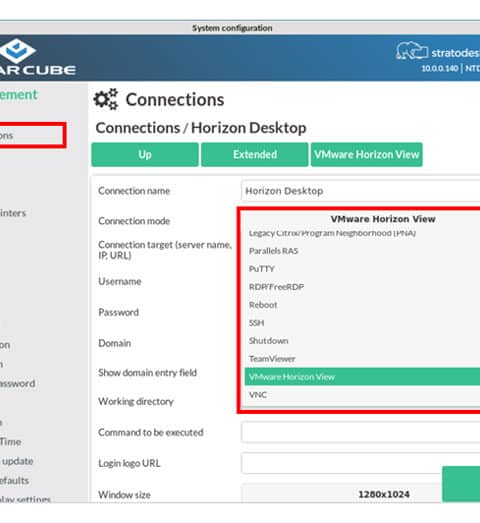Click the Username label

tap(119, 281)
